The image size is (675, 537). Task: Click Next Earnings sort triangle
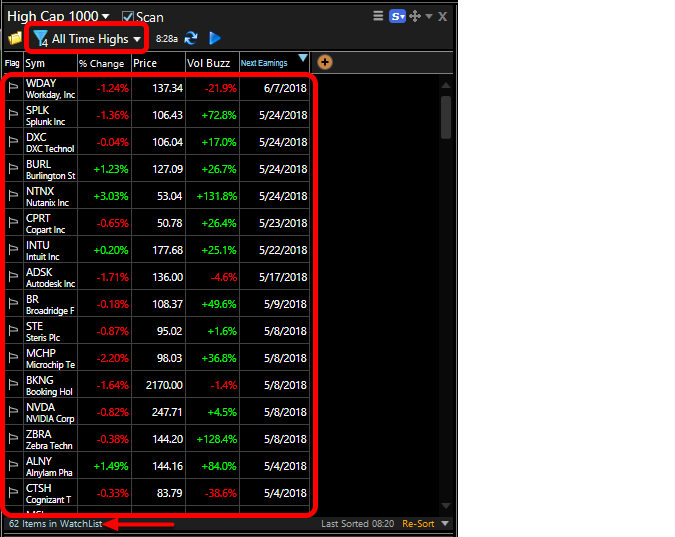[303, 58]
